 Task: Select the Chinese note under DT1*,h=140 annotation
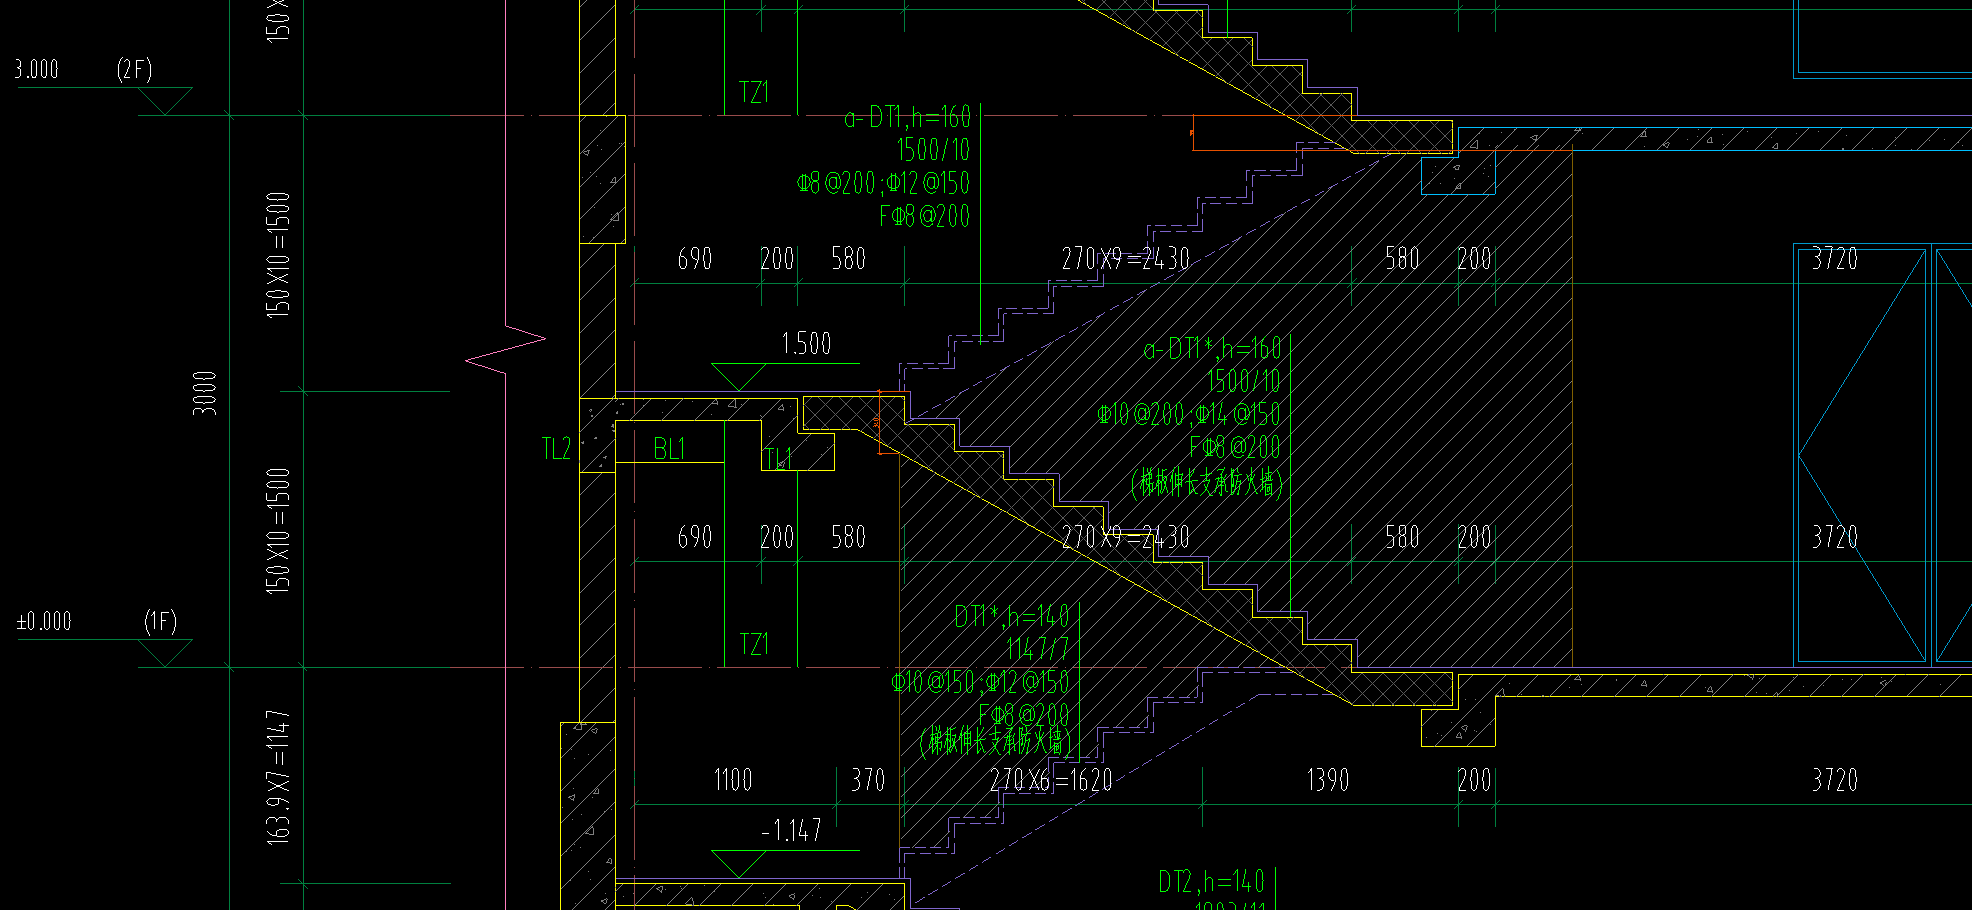click(x=996, y=741)
